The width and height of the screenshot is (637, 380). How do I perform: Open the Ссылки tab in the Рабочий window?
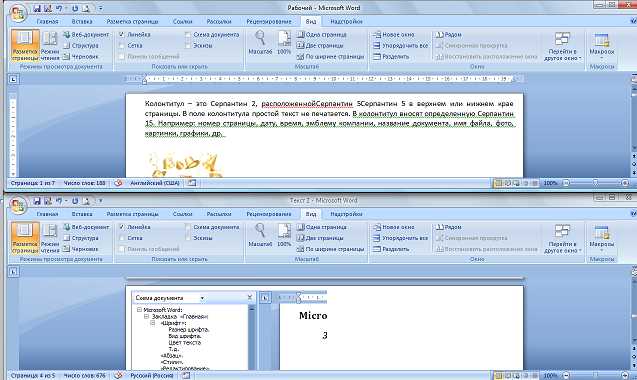tap(182, 22)
